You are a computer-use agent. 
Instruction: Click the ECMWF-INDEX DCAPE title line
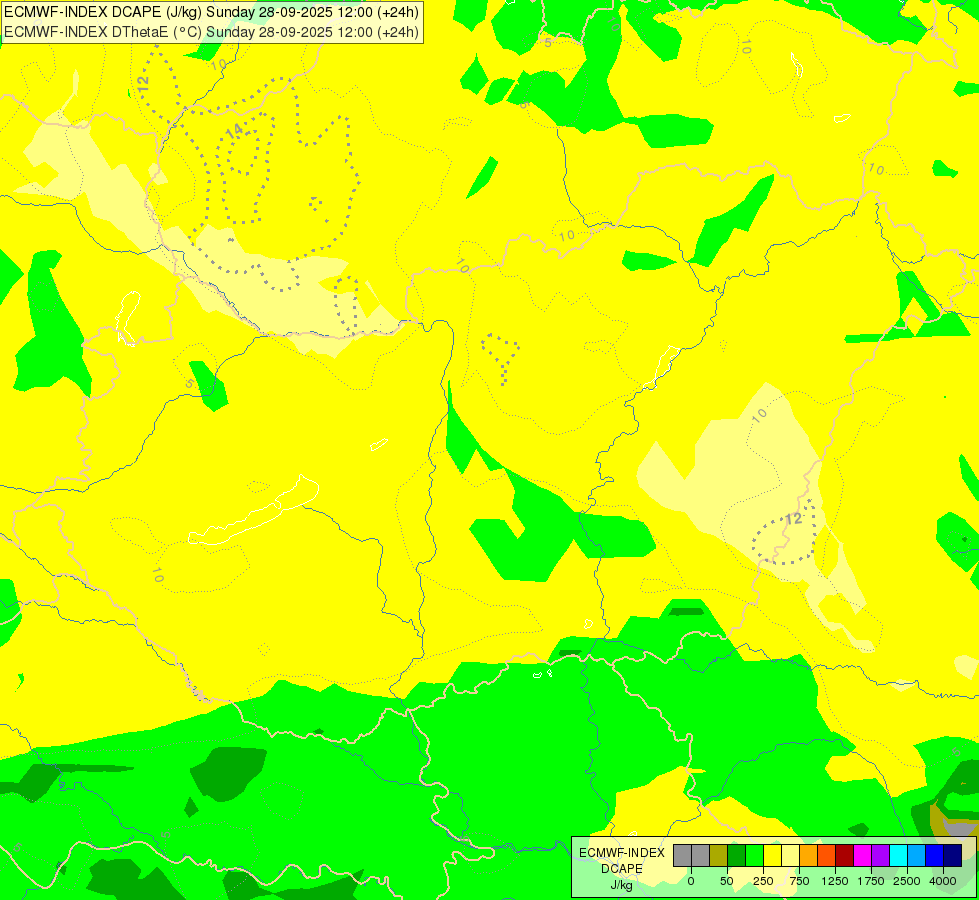[212, 12]
